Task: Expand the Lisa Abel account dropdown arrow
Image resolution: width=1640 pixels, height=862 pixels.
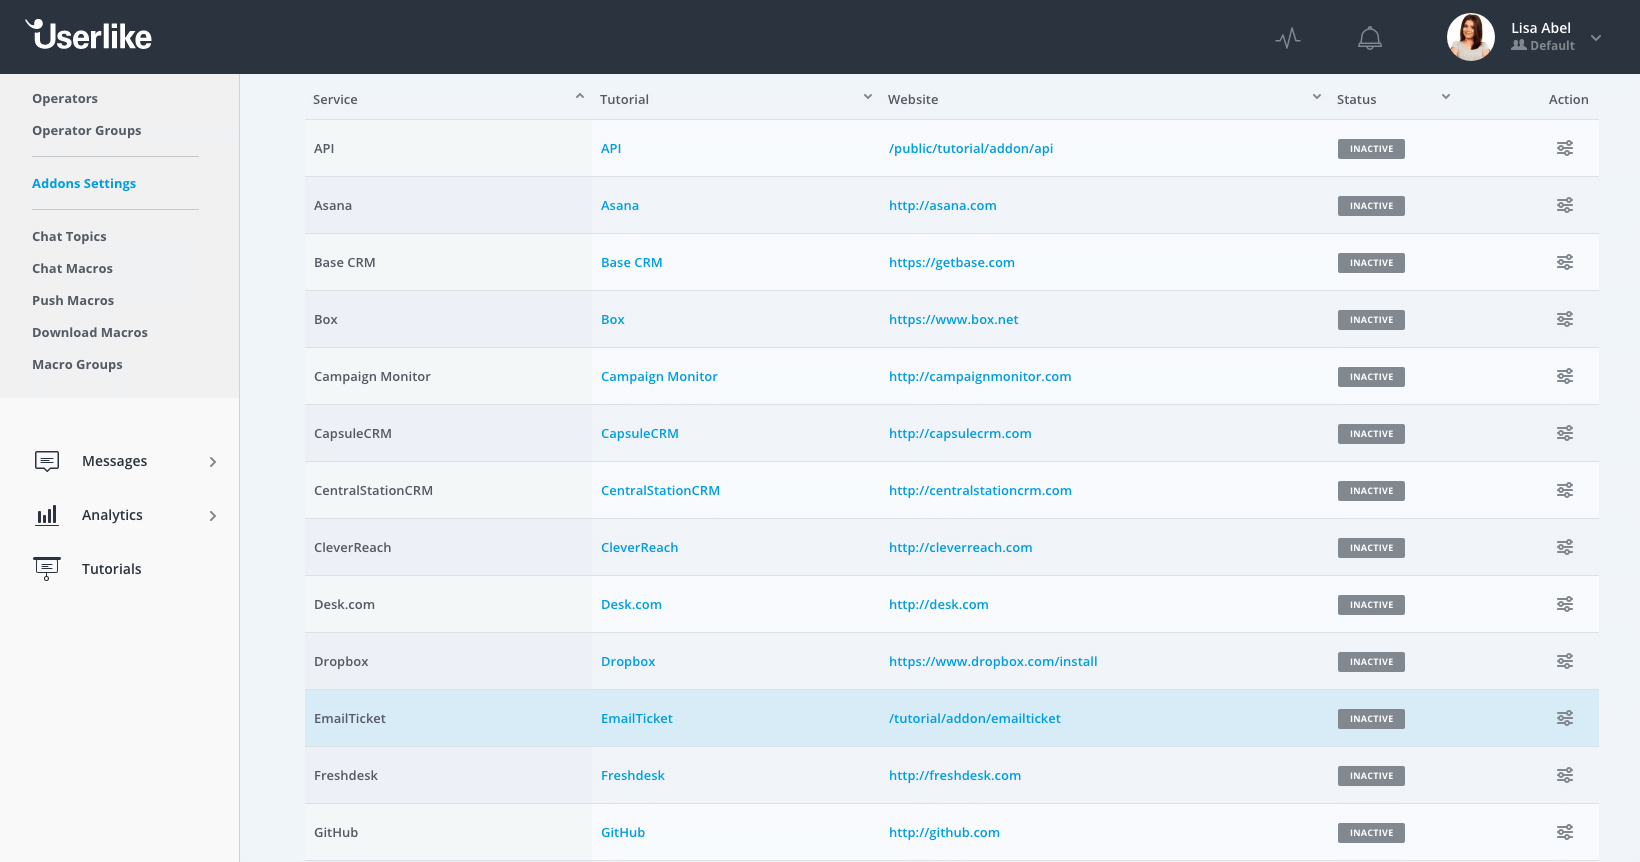Action: click(x=1596, y=38)
